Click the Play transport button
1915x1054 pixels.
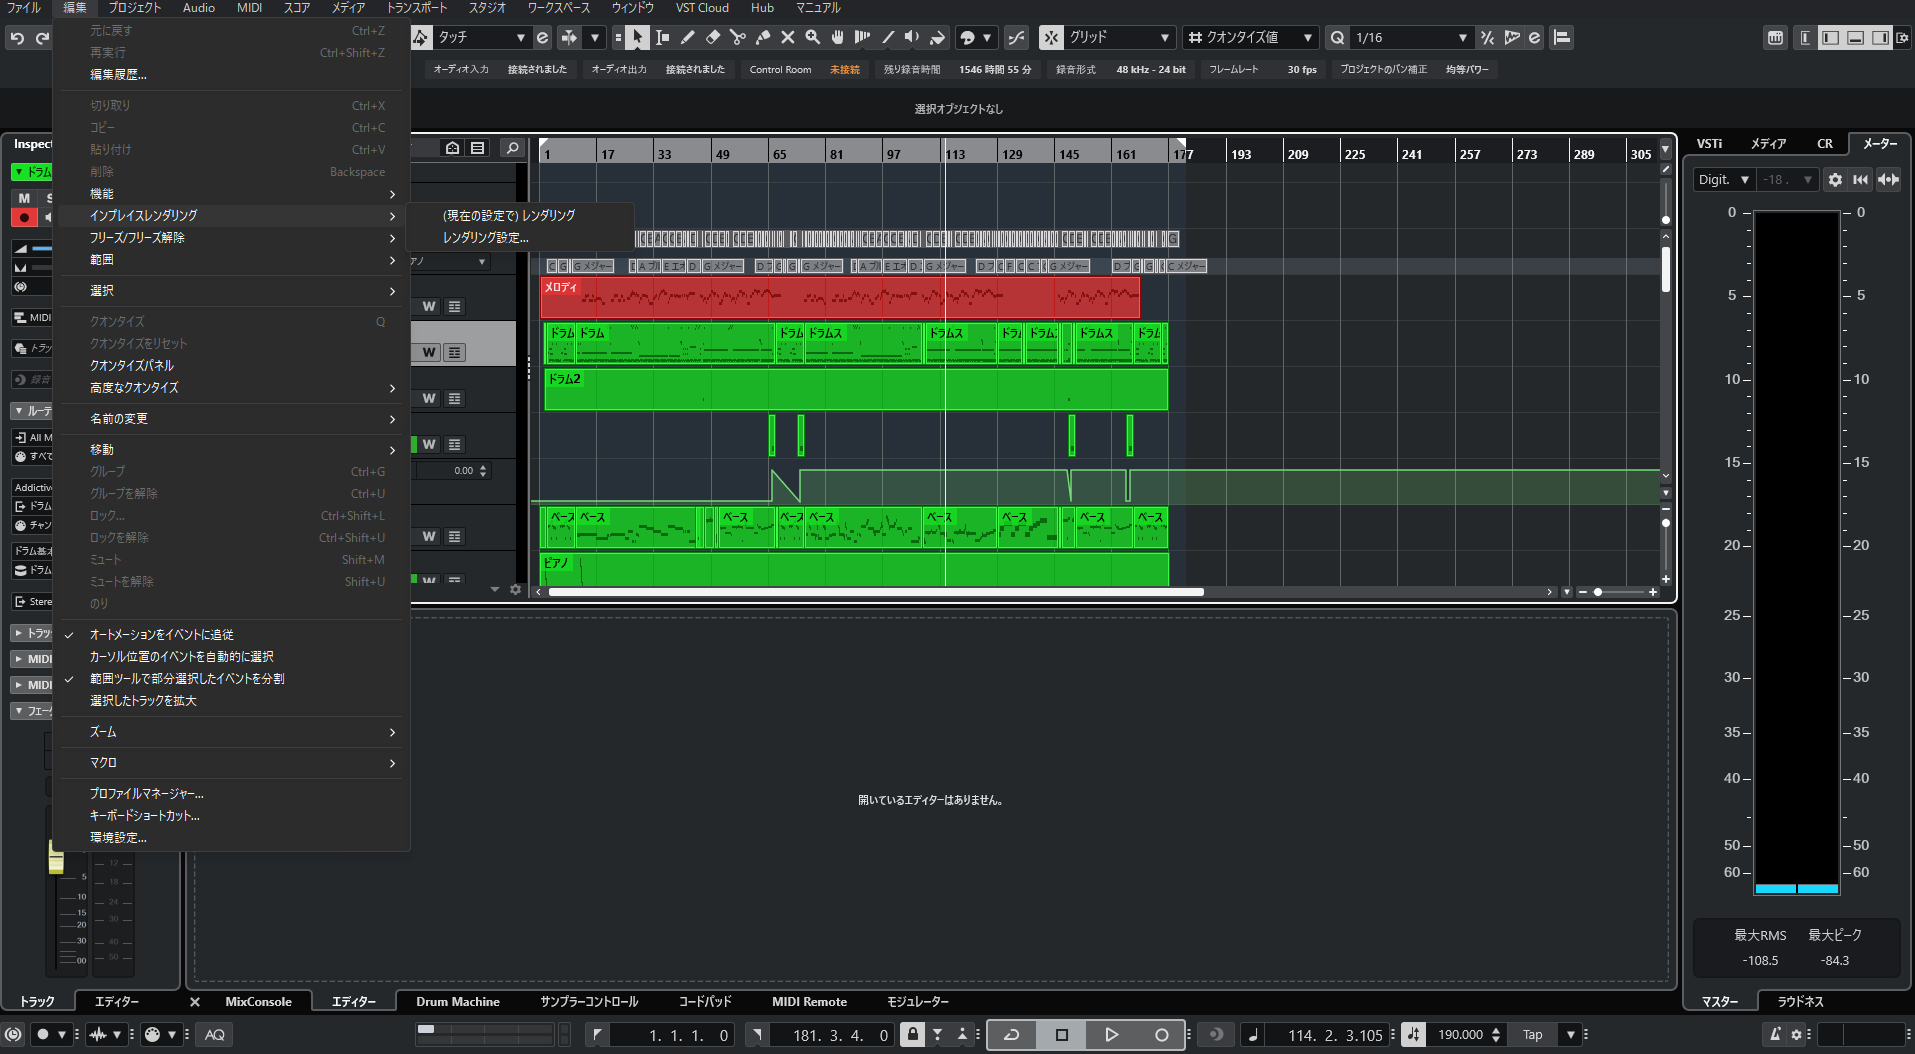coord(1111,1035)
